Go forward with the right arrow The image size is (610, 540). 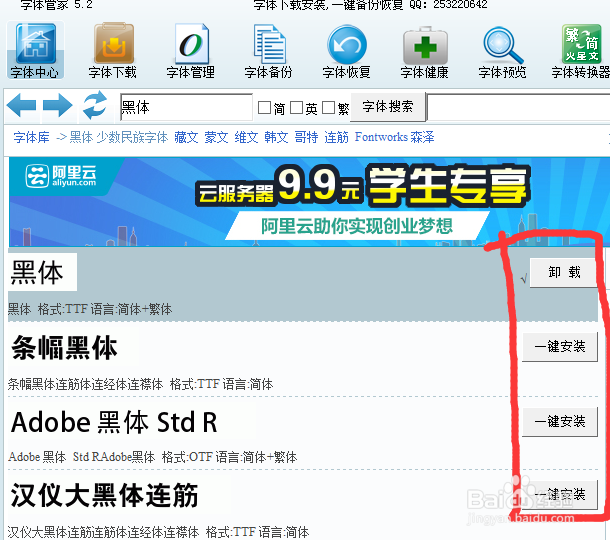58,105
